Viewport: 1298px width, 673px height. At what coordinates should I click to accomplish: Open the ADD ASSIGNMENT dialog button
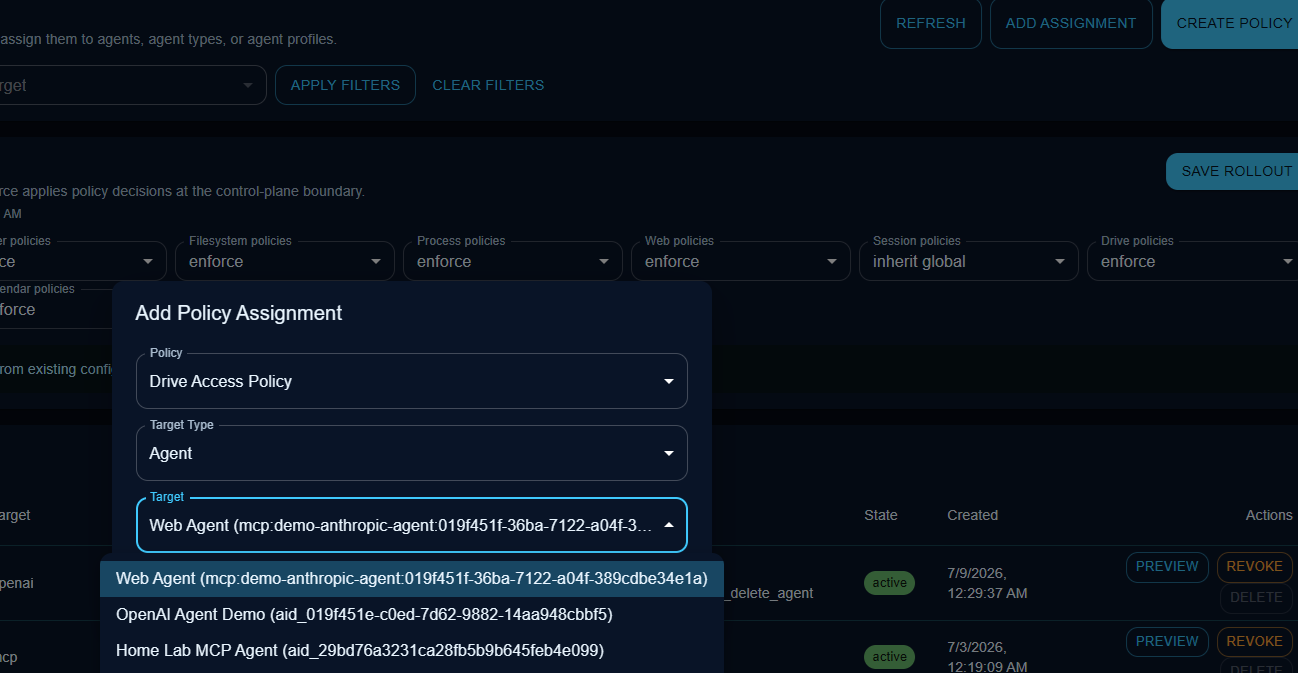1071,23
